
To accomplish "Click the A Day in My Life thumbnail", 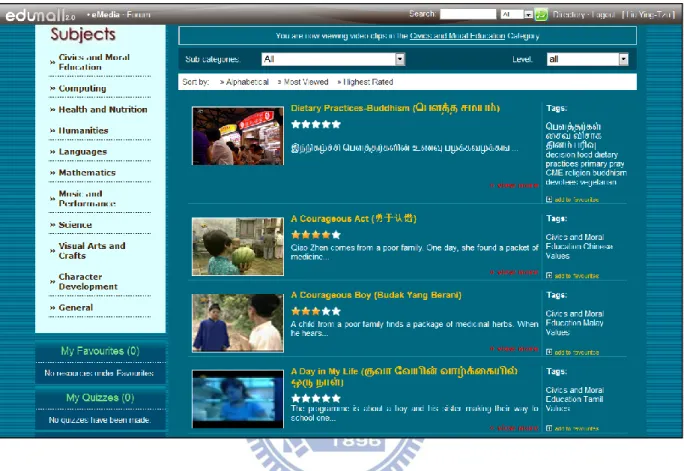I will [x=238, y=399].
